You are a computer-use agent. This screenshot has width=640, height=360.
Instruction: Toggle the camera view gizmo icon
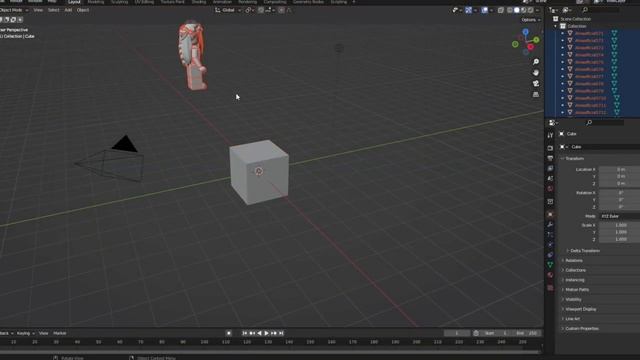pyautogui.click(x=536, y=83)
